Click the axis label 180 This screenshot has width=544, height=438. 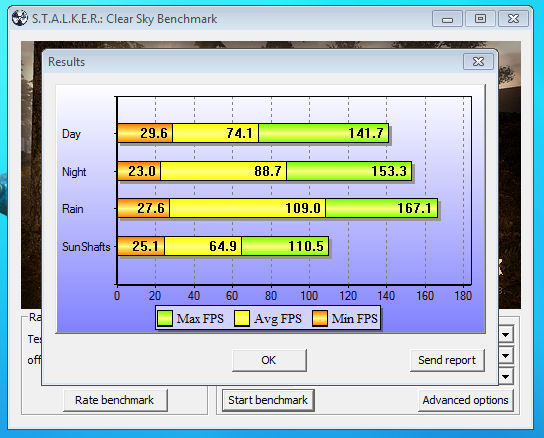click(463, 296)
